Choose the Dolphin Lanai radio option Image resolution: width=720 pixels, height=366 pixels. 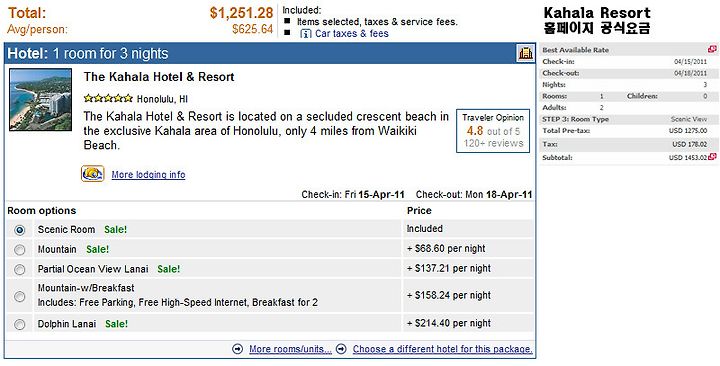[19, 325]
